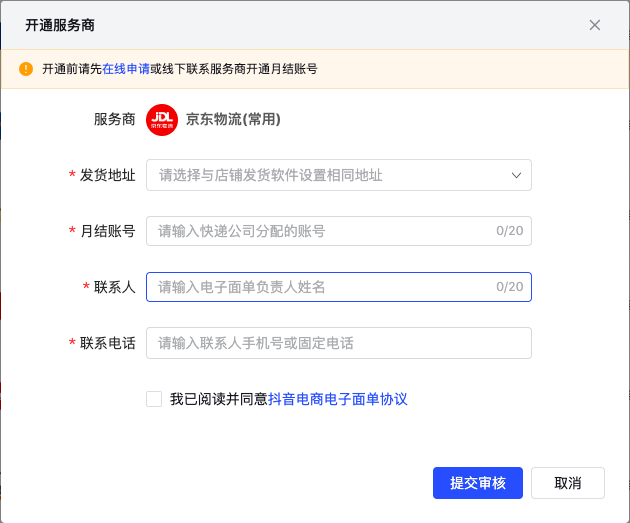Click the 联系电话 field label
This screenshot has height=523, width=630.
[x=107, y=343]
